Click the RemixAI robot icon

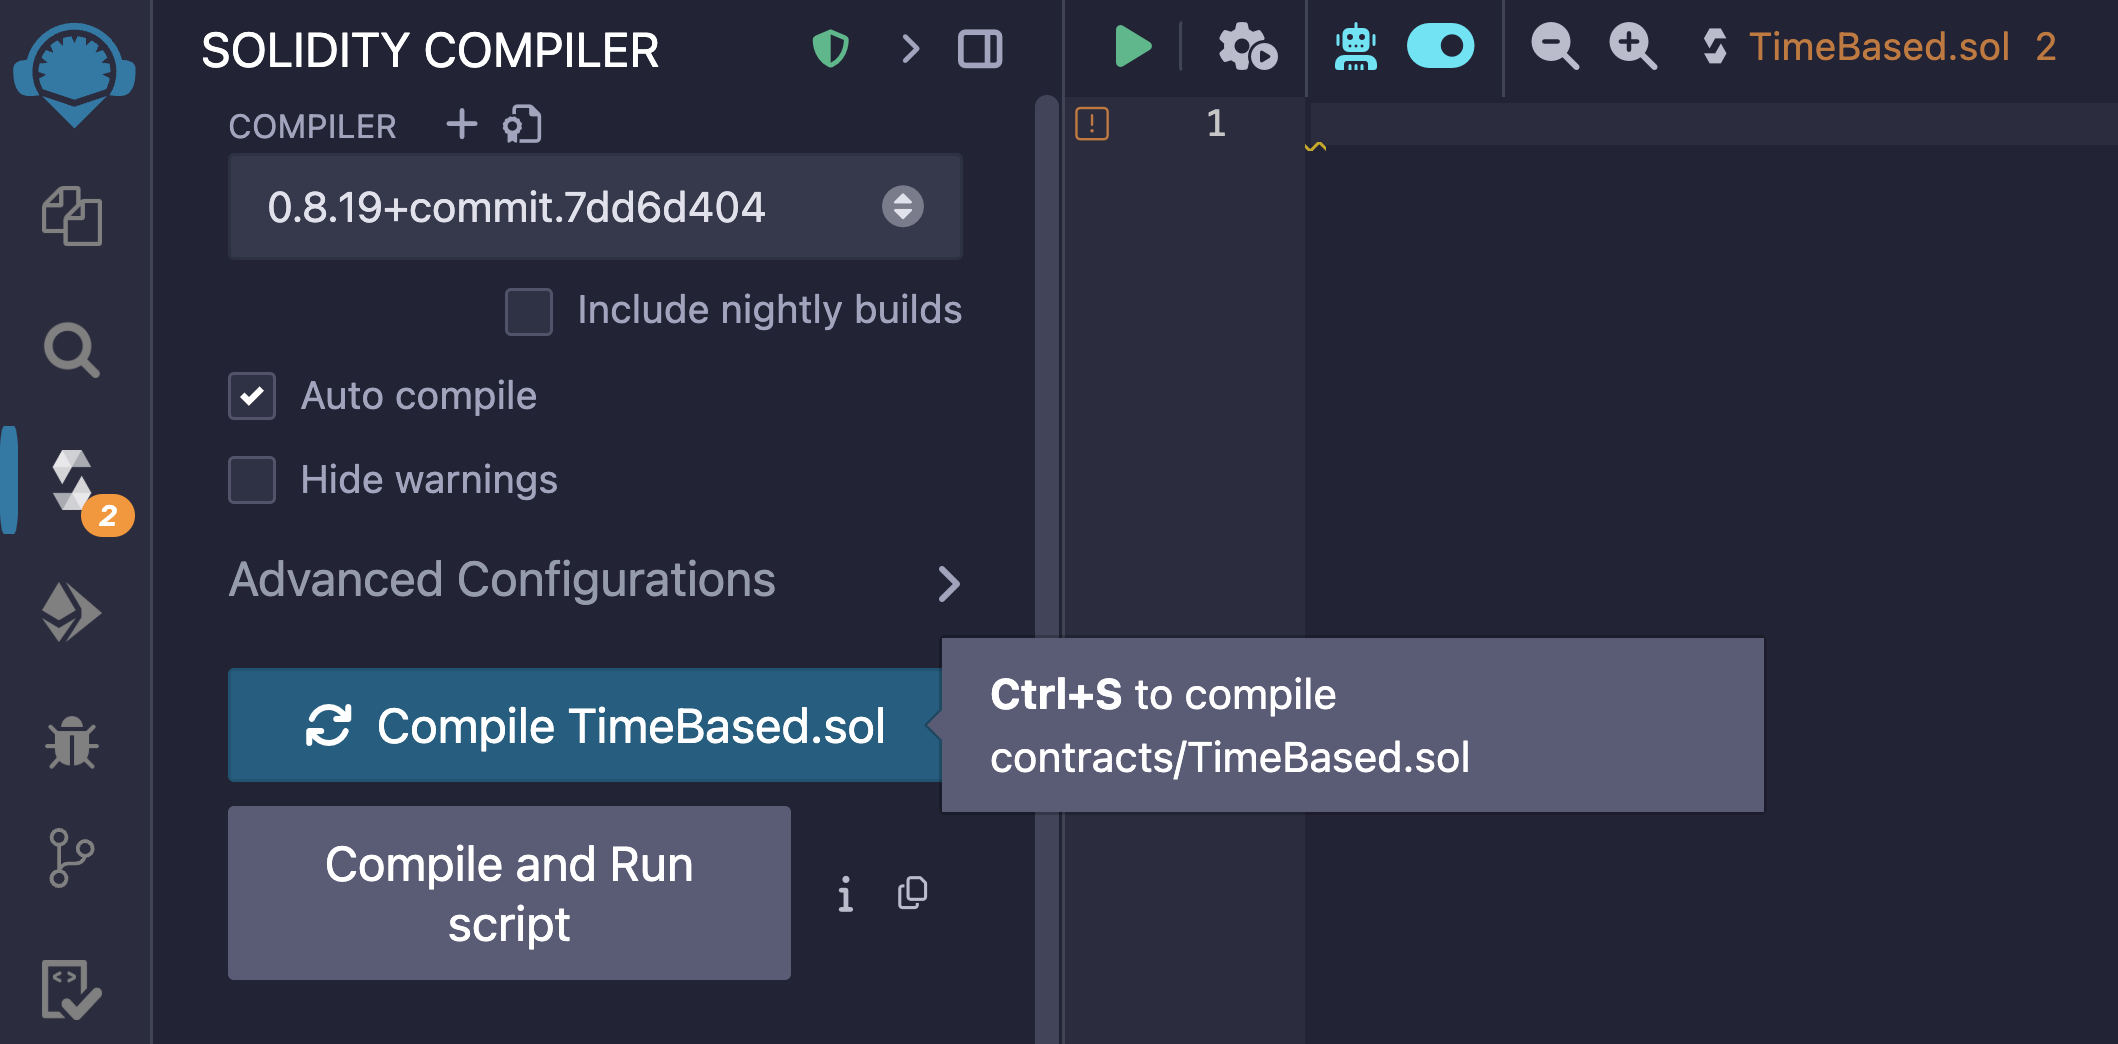point(1355,47)
